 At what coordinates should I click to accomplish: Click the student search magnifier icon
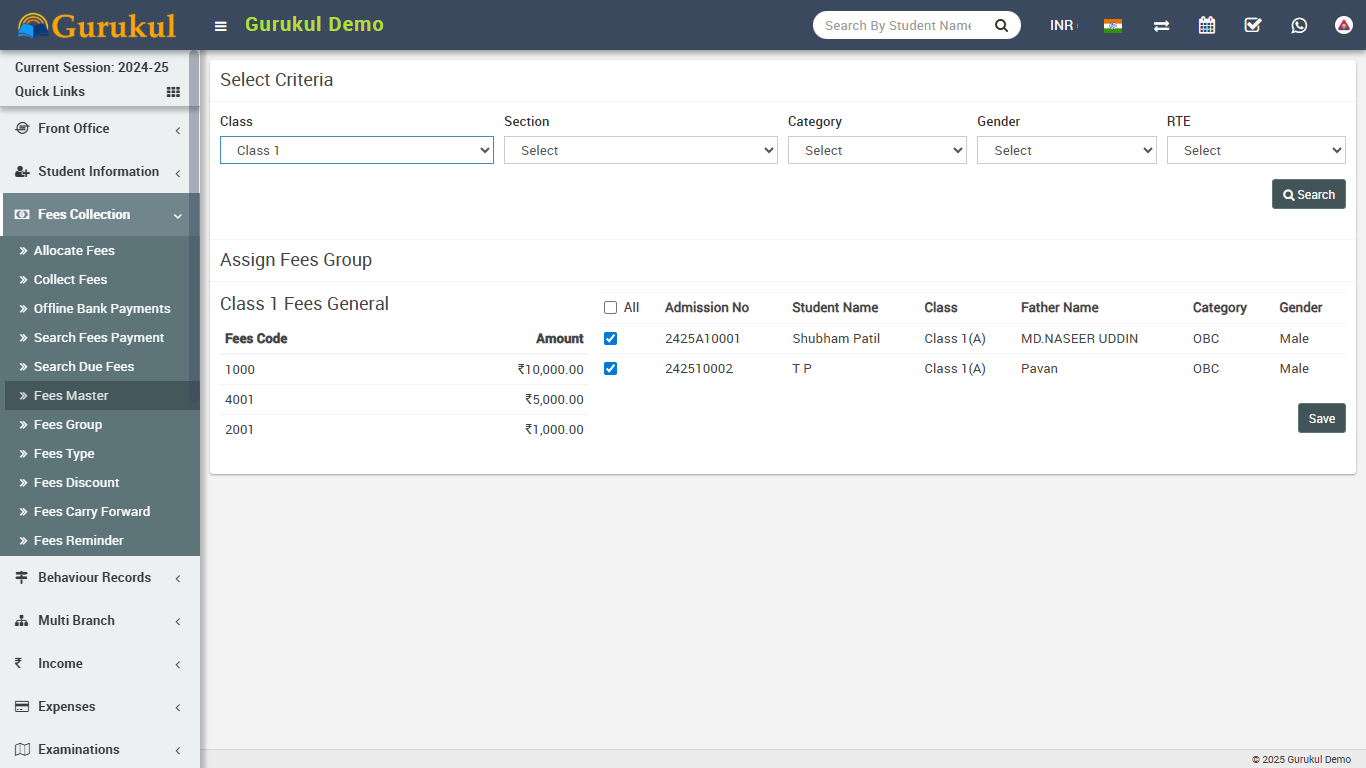1001,25
